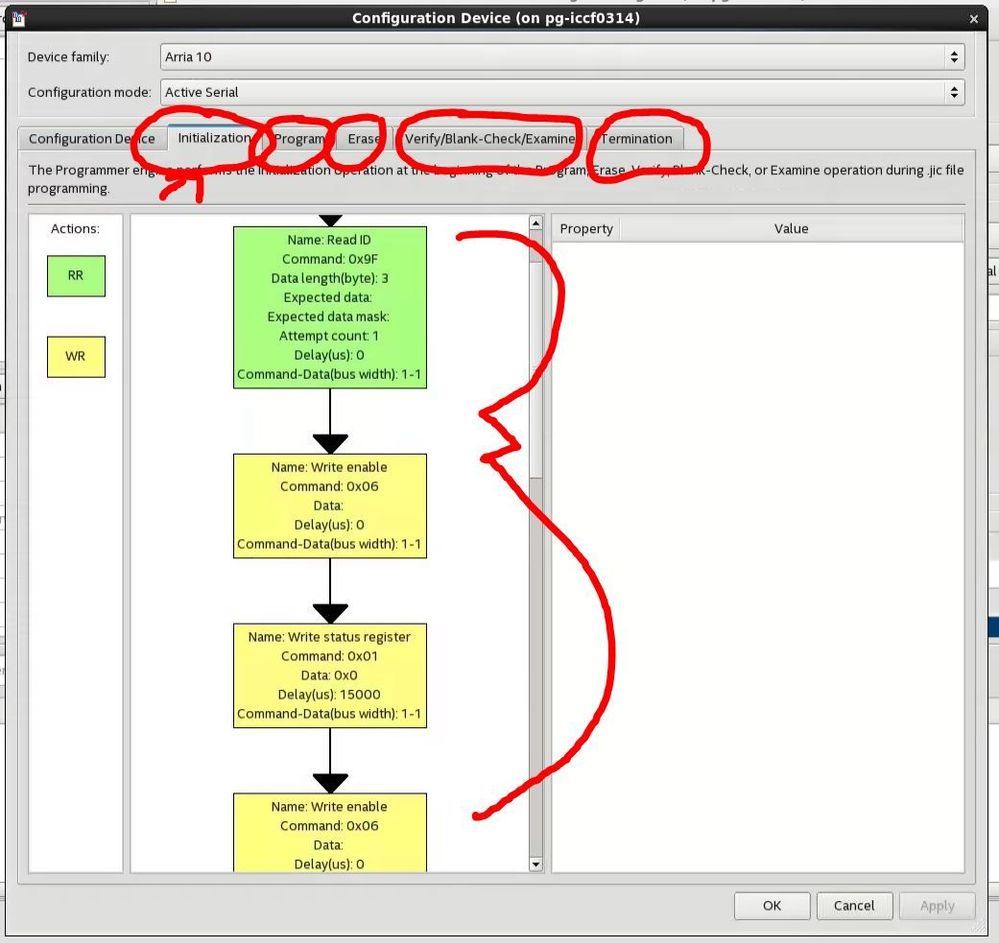This screenshot has width=999, height=943.
Task: Close the Configuration Device dialog
Action: (x=974, y=19)
